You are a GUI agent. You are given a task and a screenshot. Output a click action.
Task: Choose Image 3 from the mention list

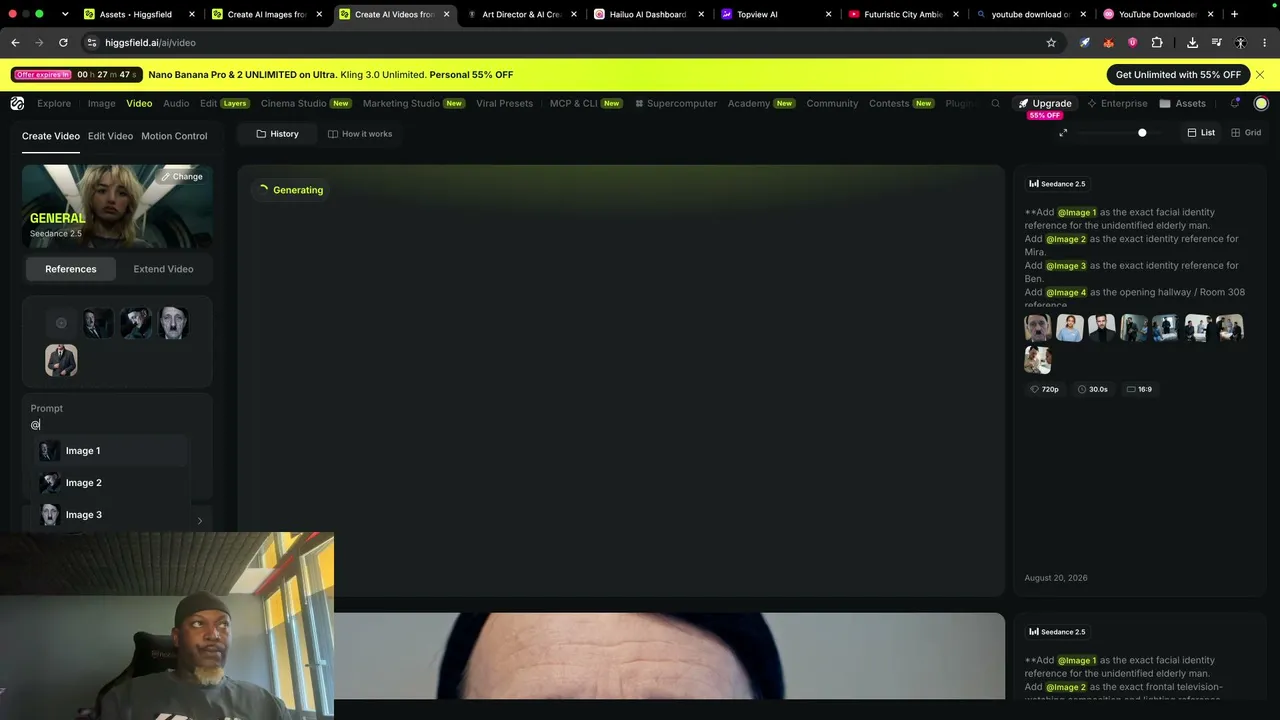tap(111, 515)
